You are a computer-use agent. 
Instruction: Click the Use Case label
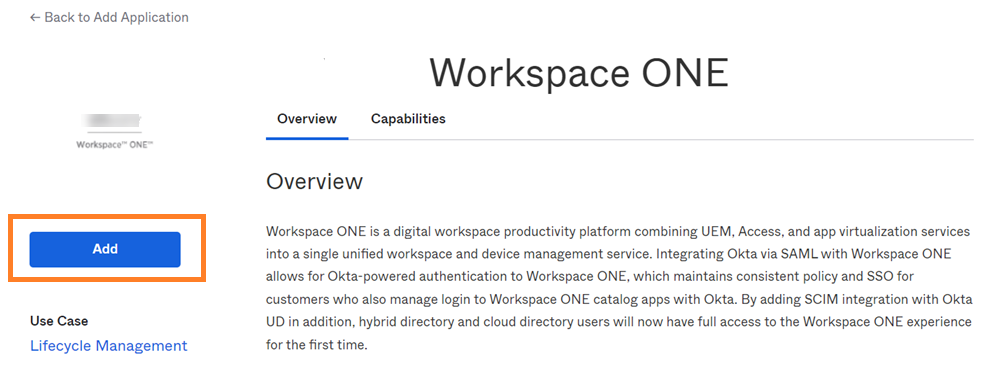[59, 321]
